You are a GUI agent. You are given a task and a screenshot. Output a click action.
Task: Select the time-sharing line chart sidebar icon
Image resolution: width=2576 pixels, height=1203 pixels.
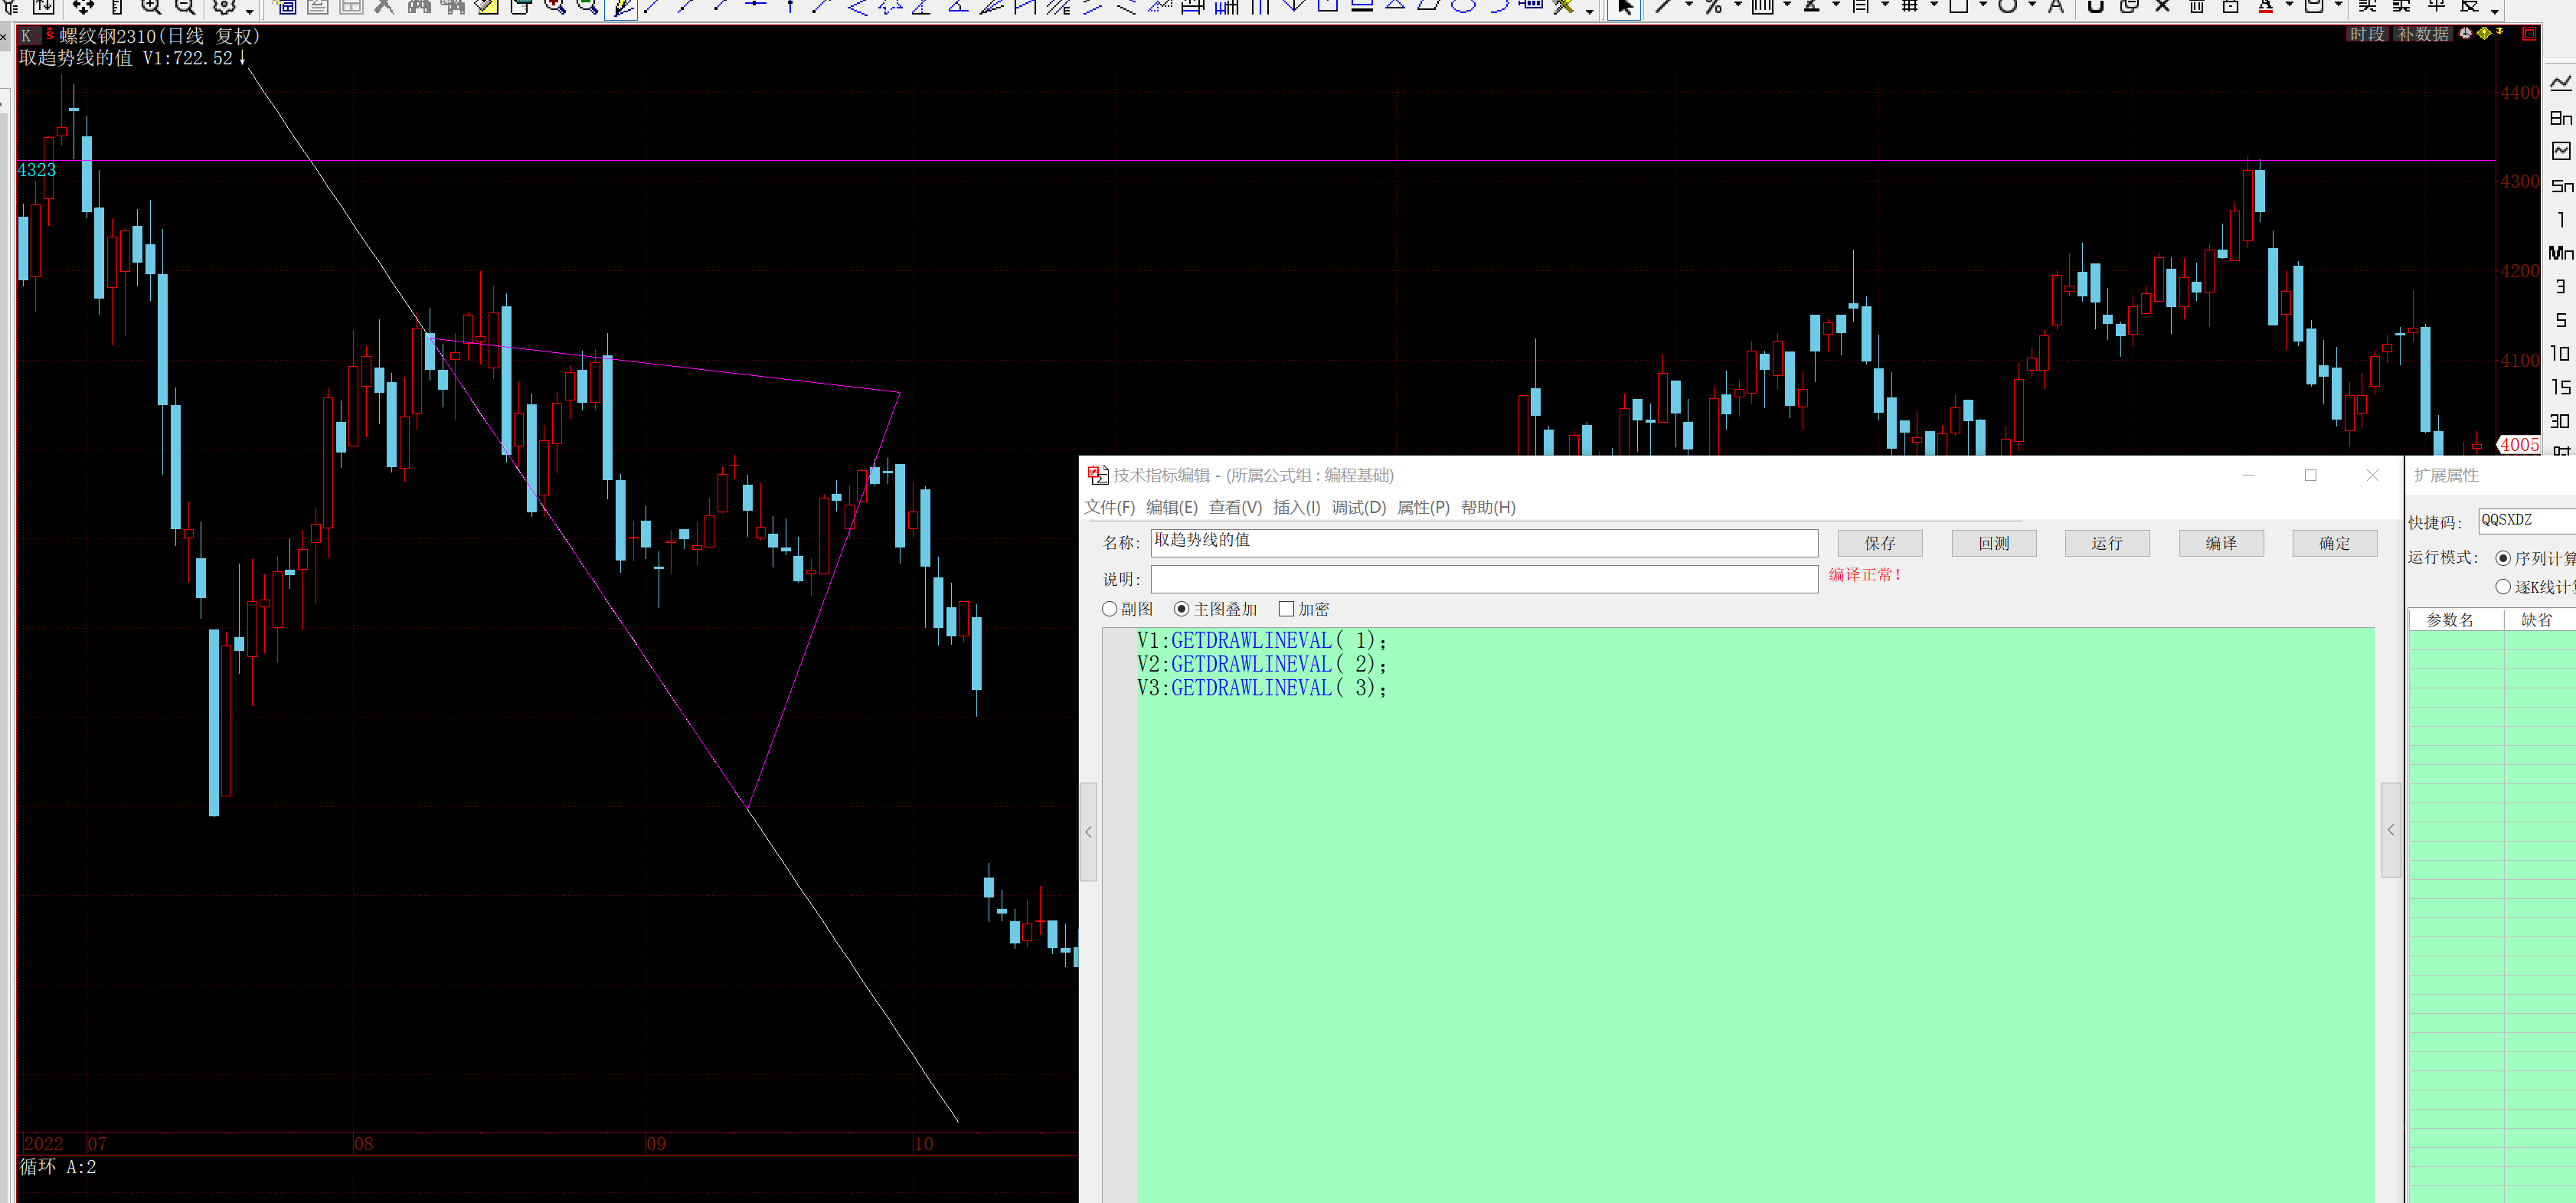coord(2560,83)
